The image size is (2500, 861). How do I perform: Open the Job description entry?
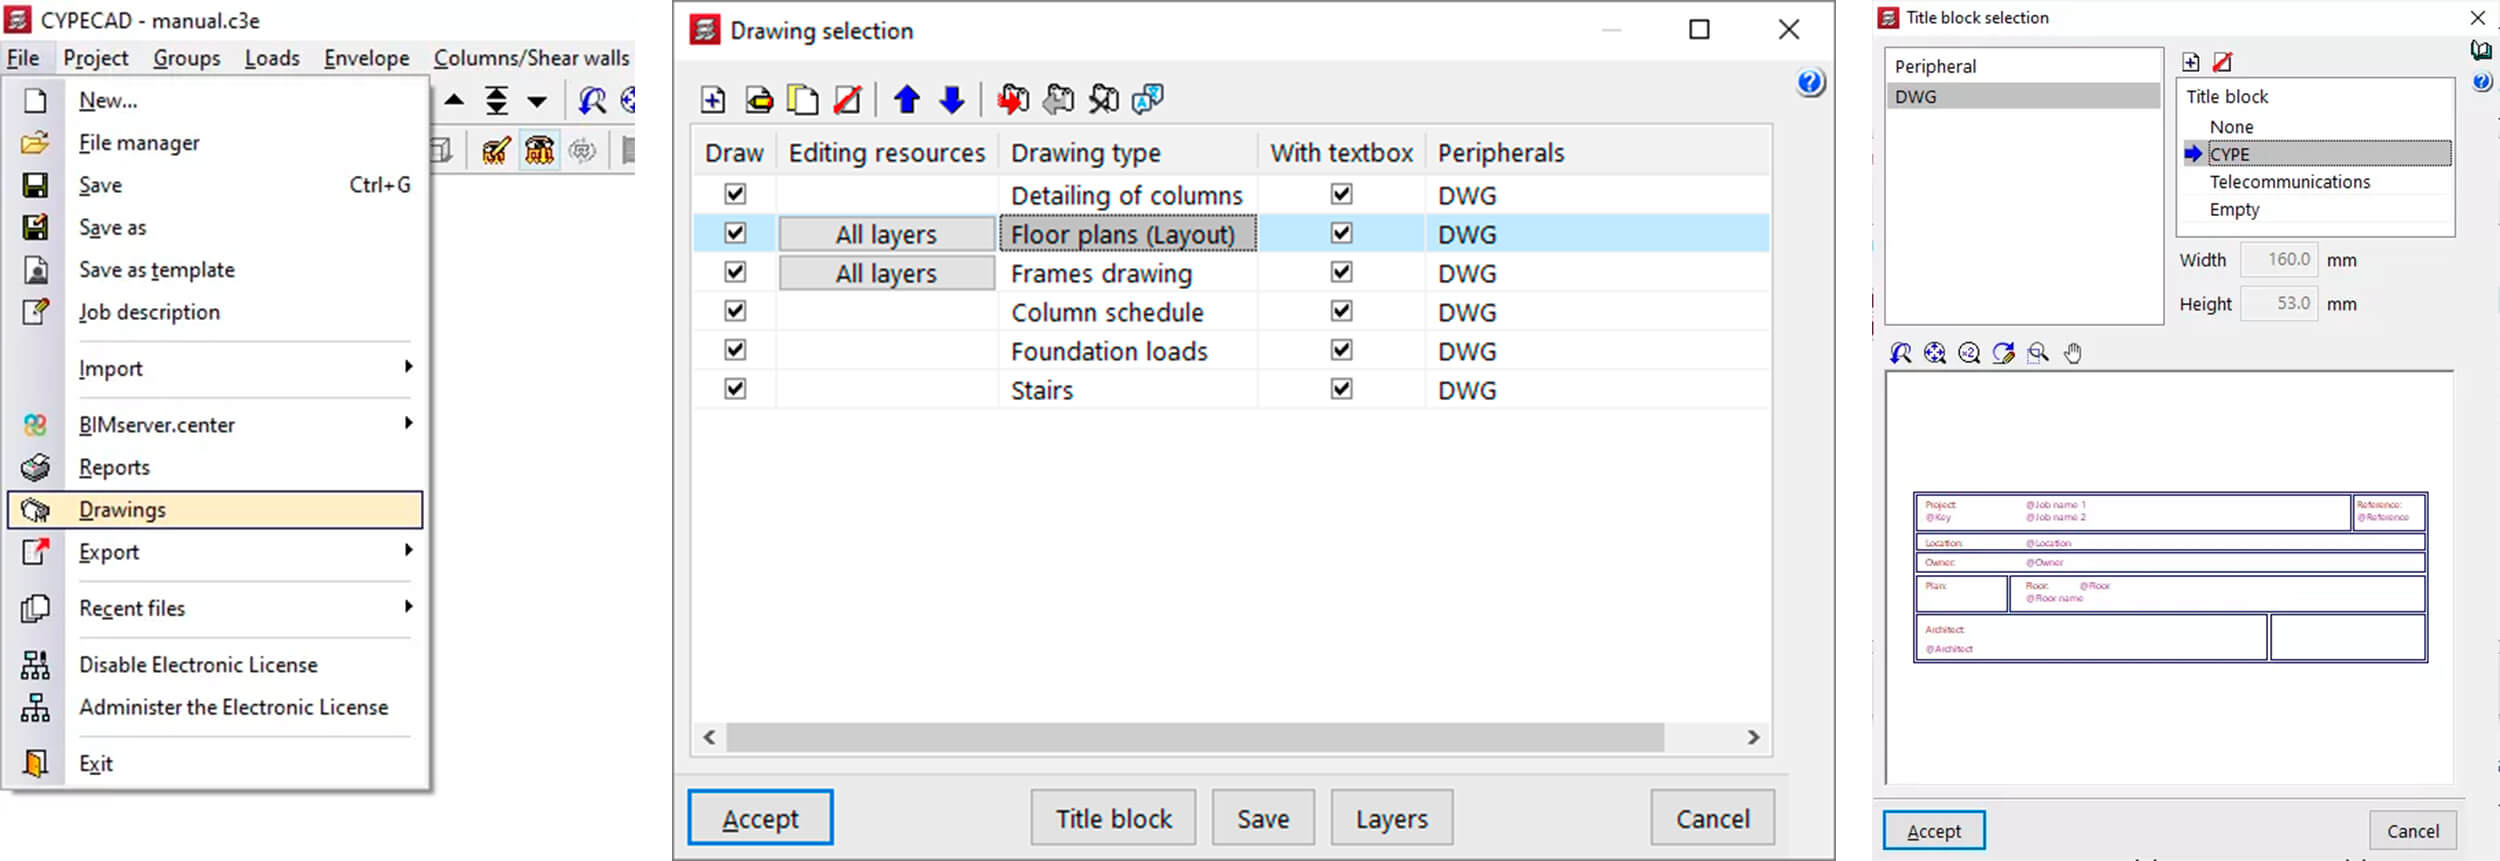(x=215, y=312)
